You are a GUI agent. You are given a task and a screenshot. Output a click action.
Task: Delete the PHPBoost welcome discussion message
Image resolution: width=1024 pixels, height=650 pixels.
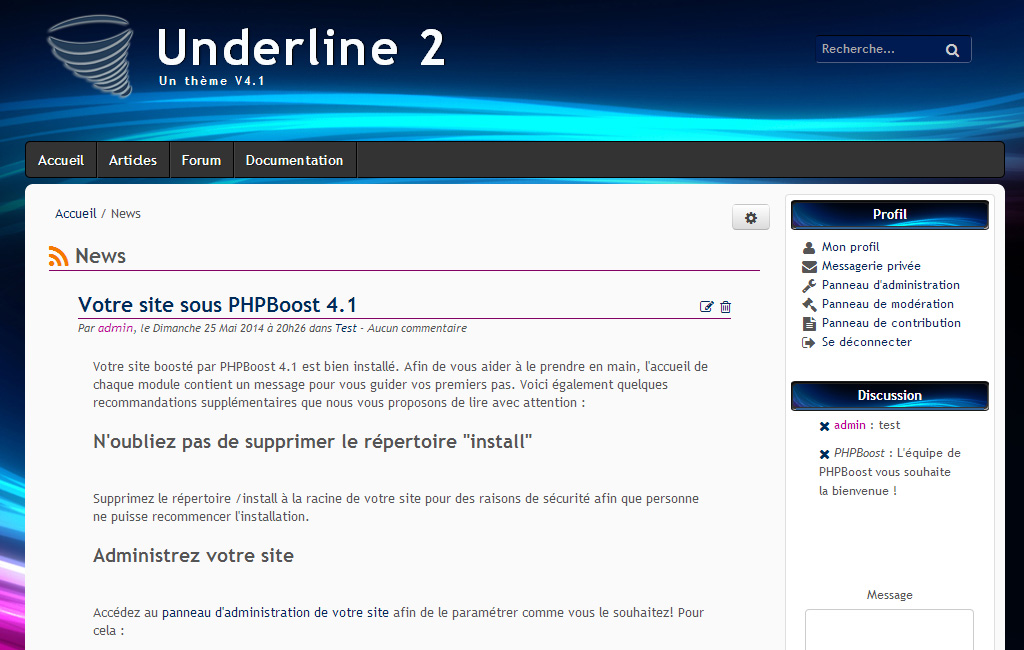coord(824,454)
